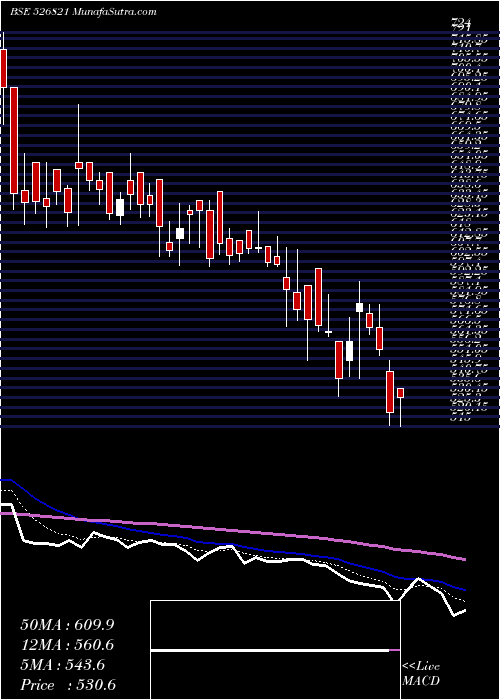Click the 12MA : 560.6 value
The width and height of the screenshot is (500, 700).
(67, 645)
